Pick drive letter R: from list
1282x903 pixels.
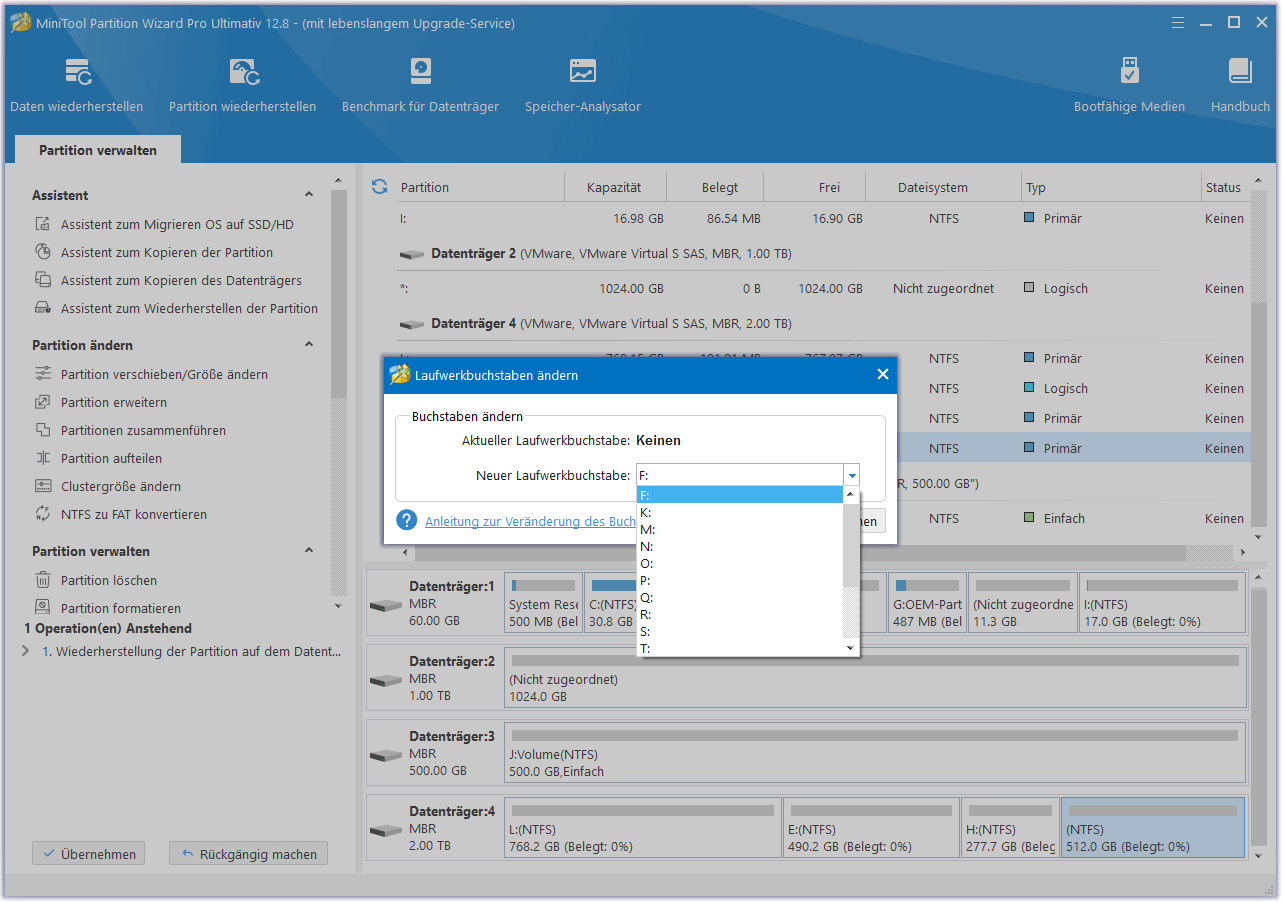[x=740, y=614]
